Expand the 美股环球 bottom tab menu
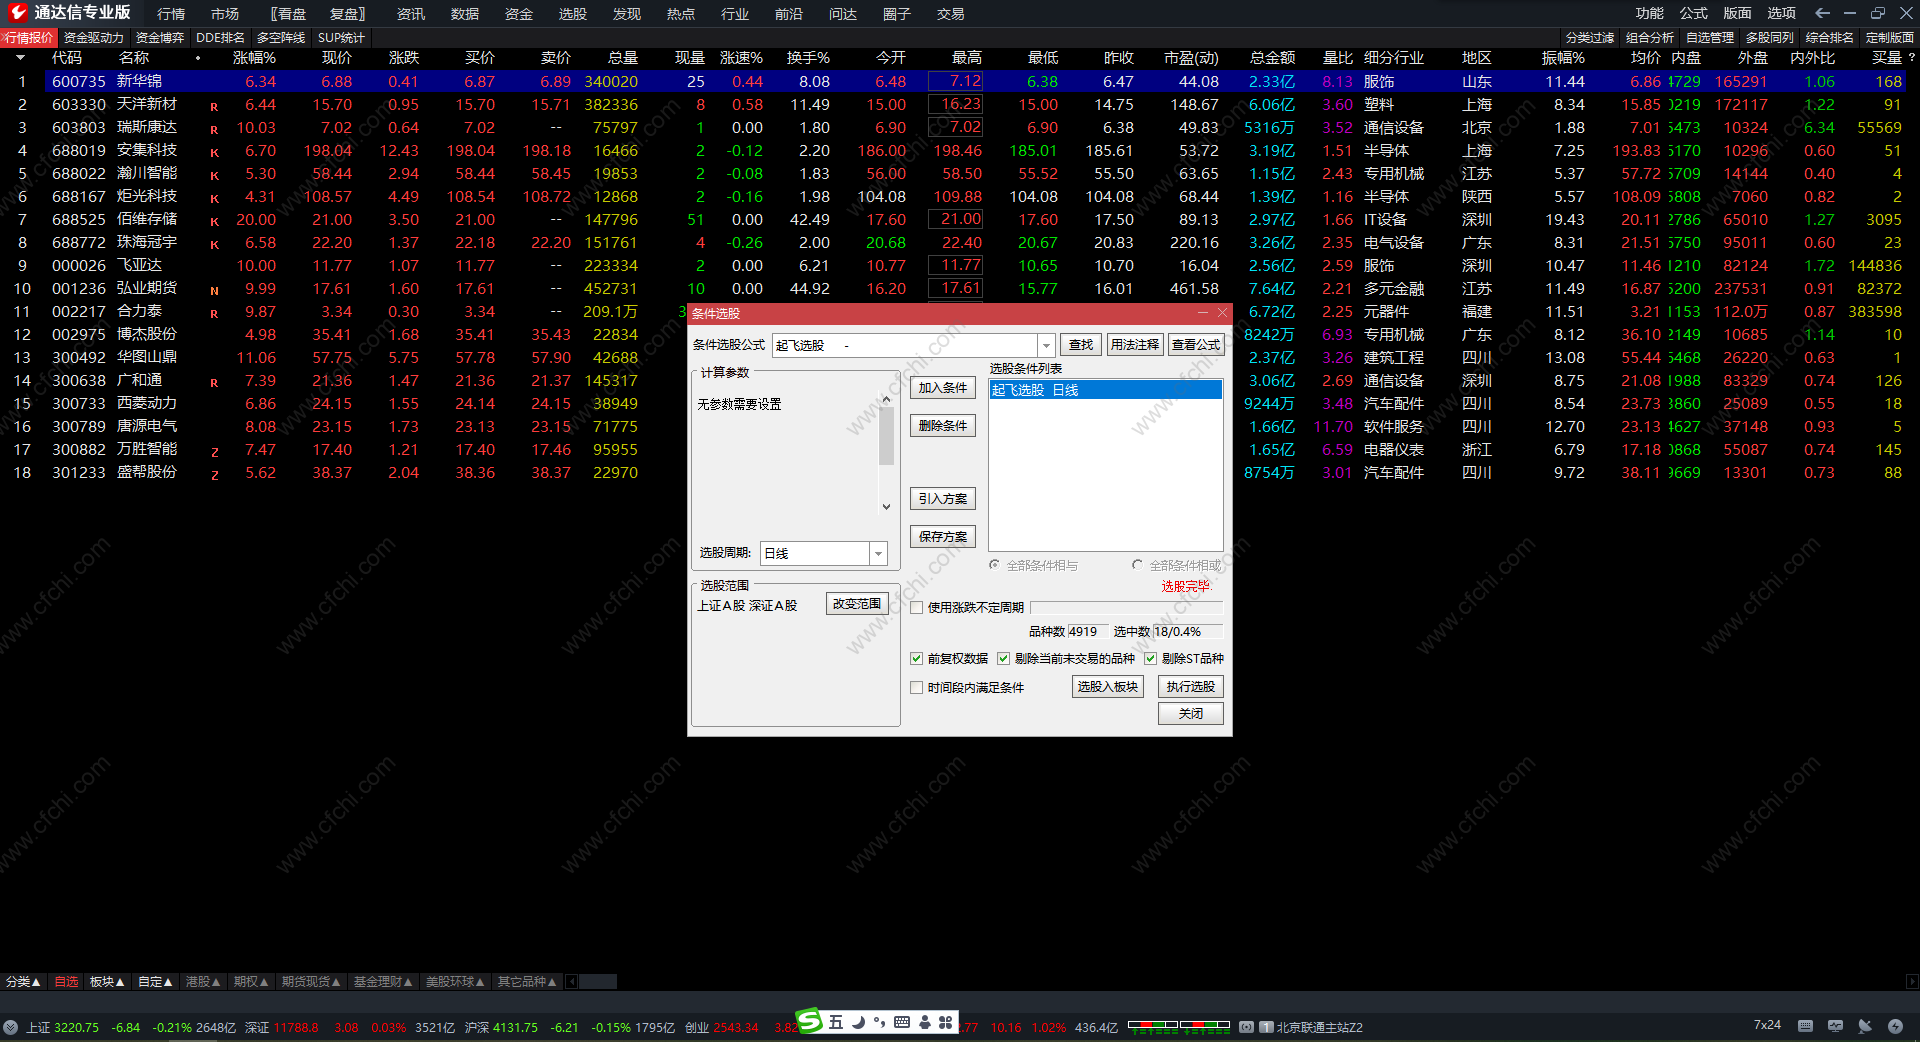1920x1042 pixels. point(455,982)
